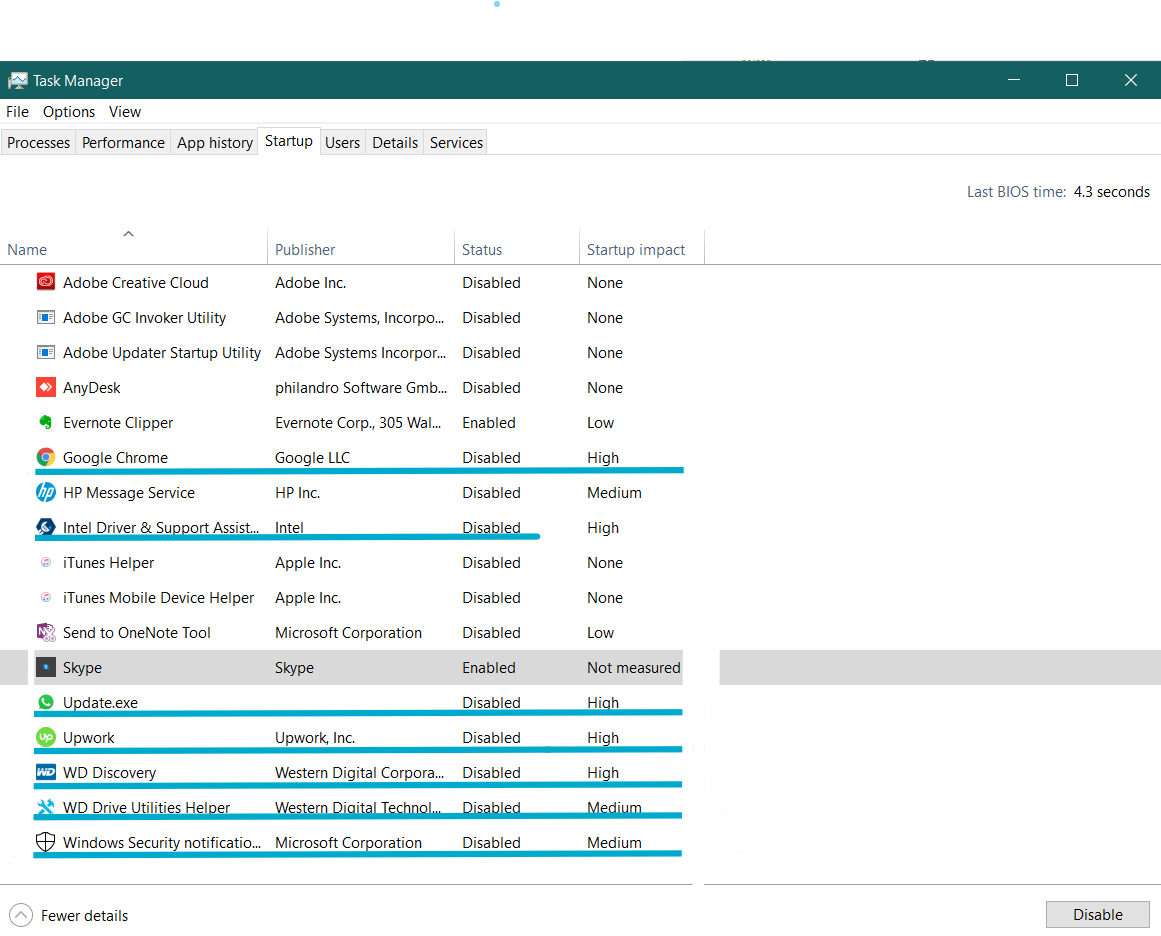The image size is (1161, 936).
Task: Click the WD Discovery icon
Action: coord(45,772)
